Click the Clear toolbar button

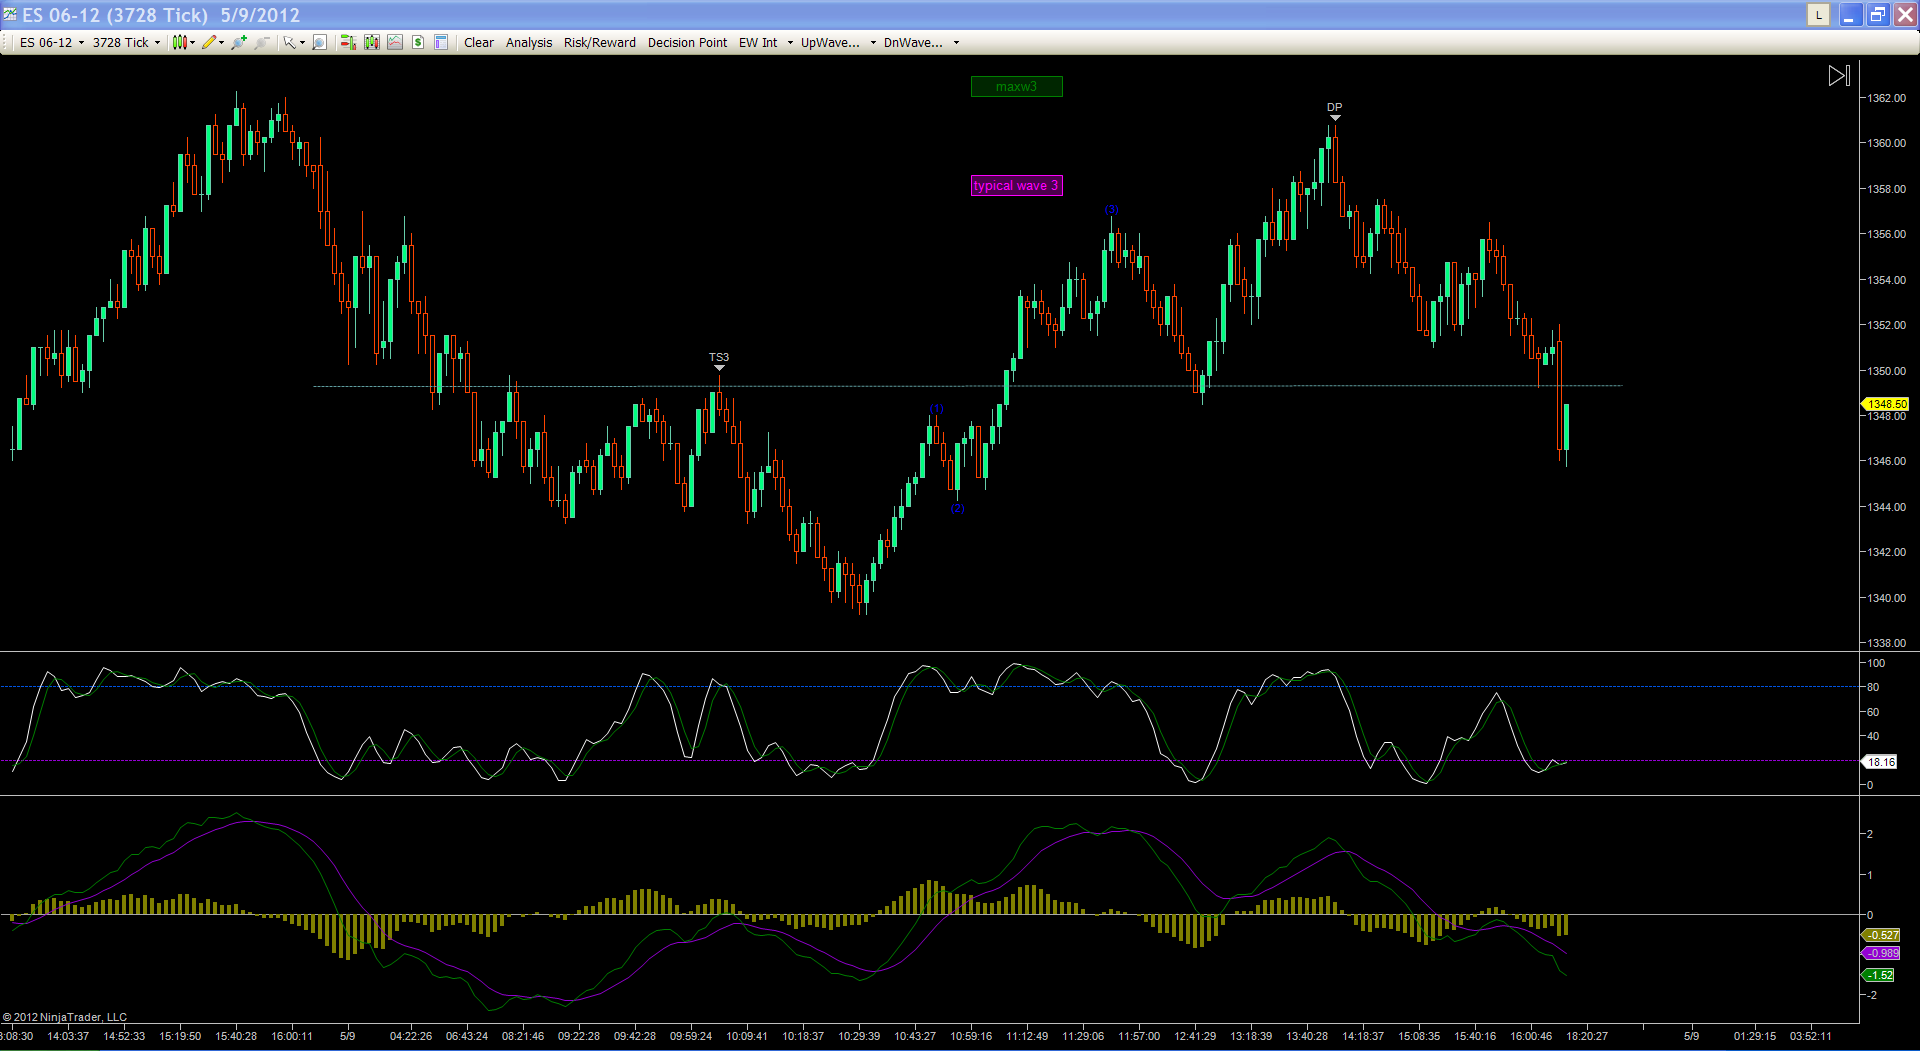click(x=479, y=43)
